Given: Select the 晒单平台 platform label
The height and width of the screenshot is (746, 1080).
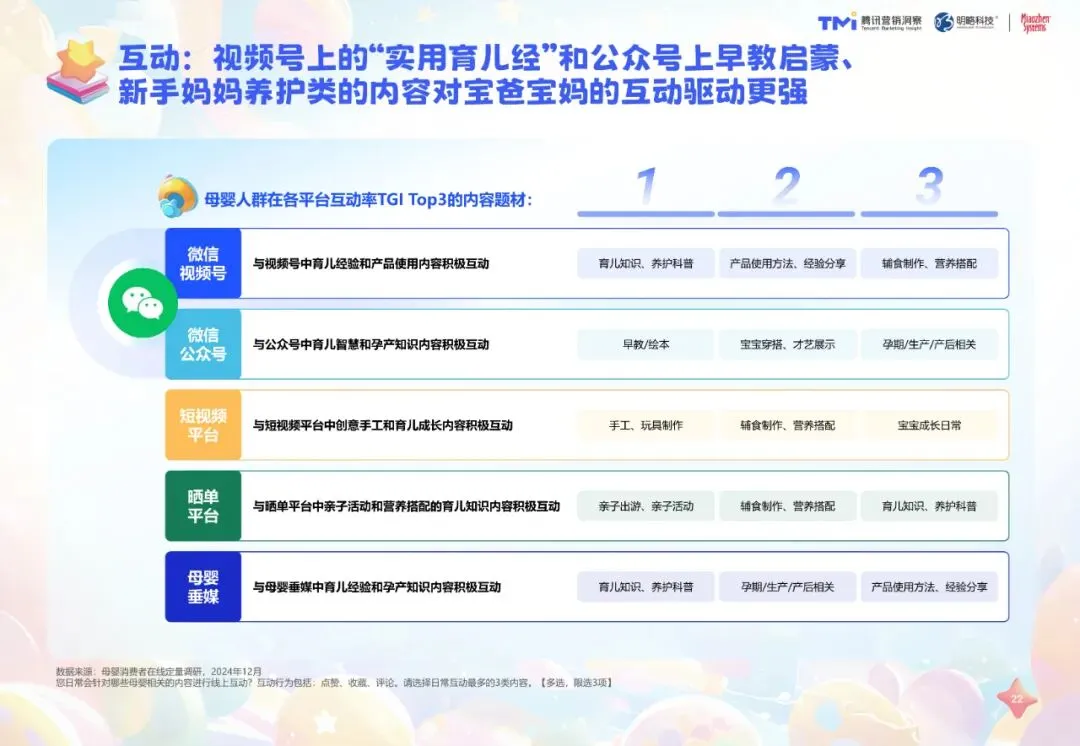Looking at the screenshot, I should [203, 506].
